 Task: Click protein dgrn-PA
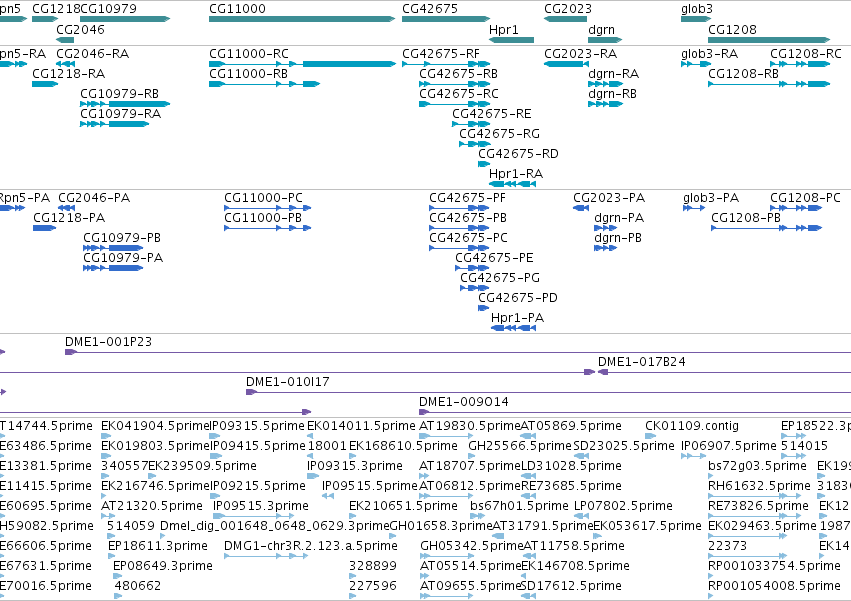tap(619, 218)
